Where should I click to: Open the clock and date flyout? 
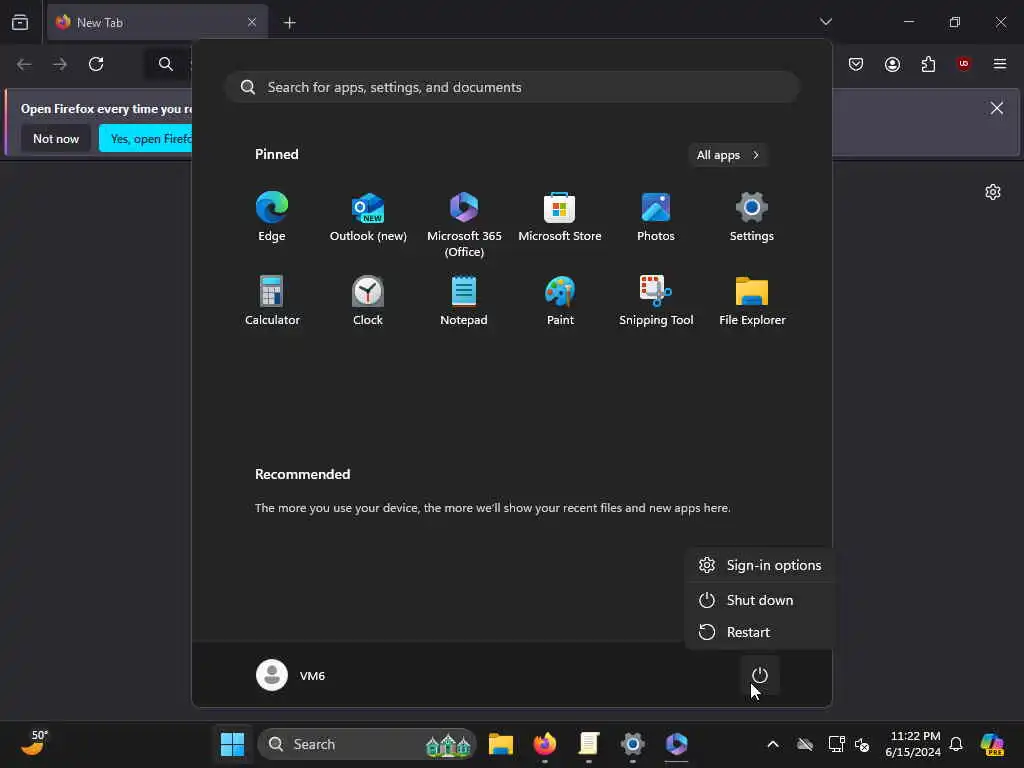pyautogui.click(x=912, y=744)
